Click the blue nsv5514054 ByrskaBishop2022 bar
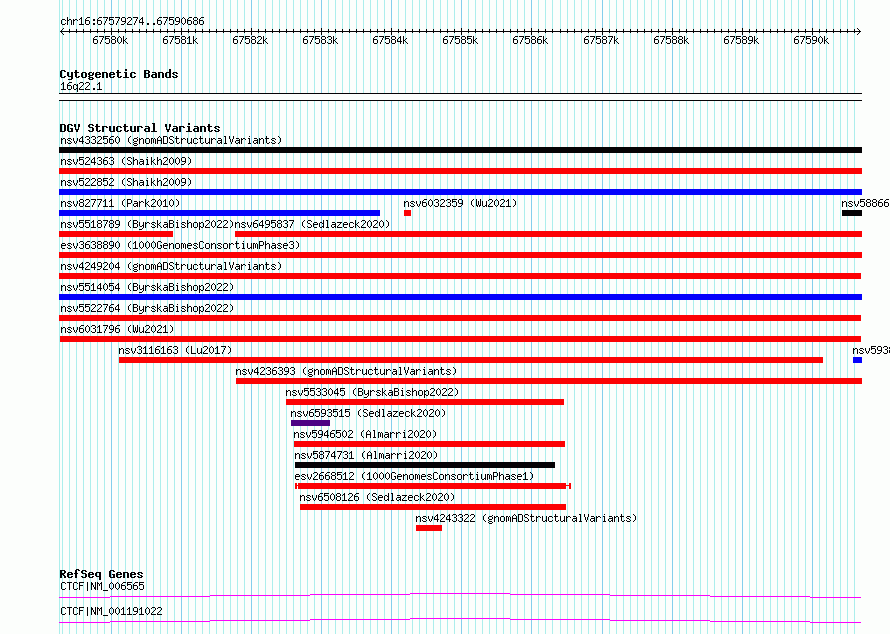The height and width of the screenshot is (634, 890). click(x=460, y=297)
